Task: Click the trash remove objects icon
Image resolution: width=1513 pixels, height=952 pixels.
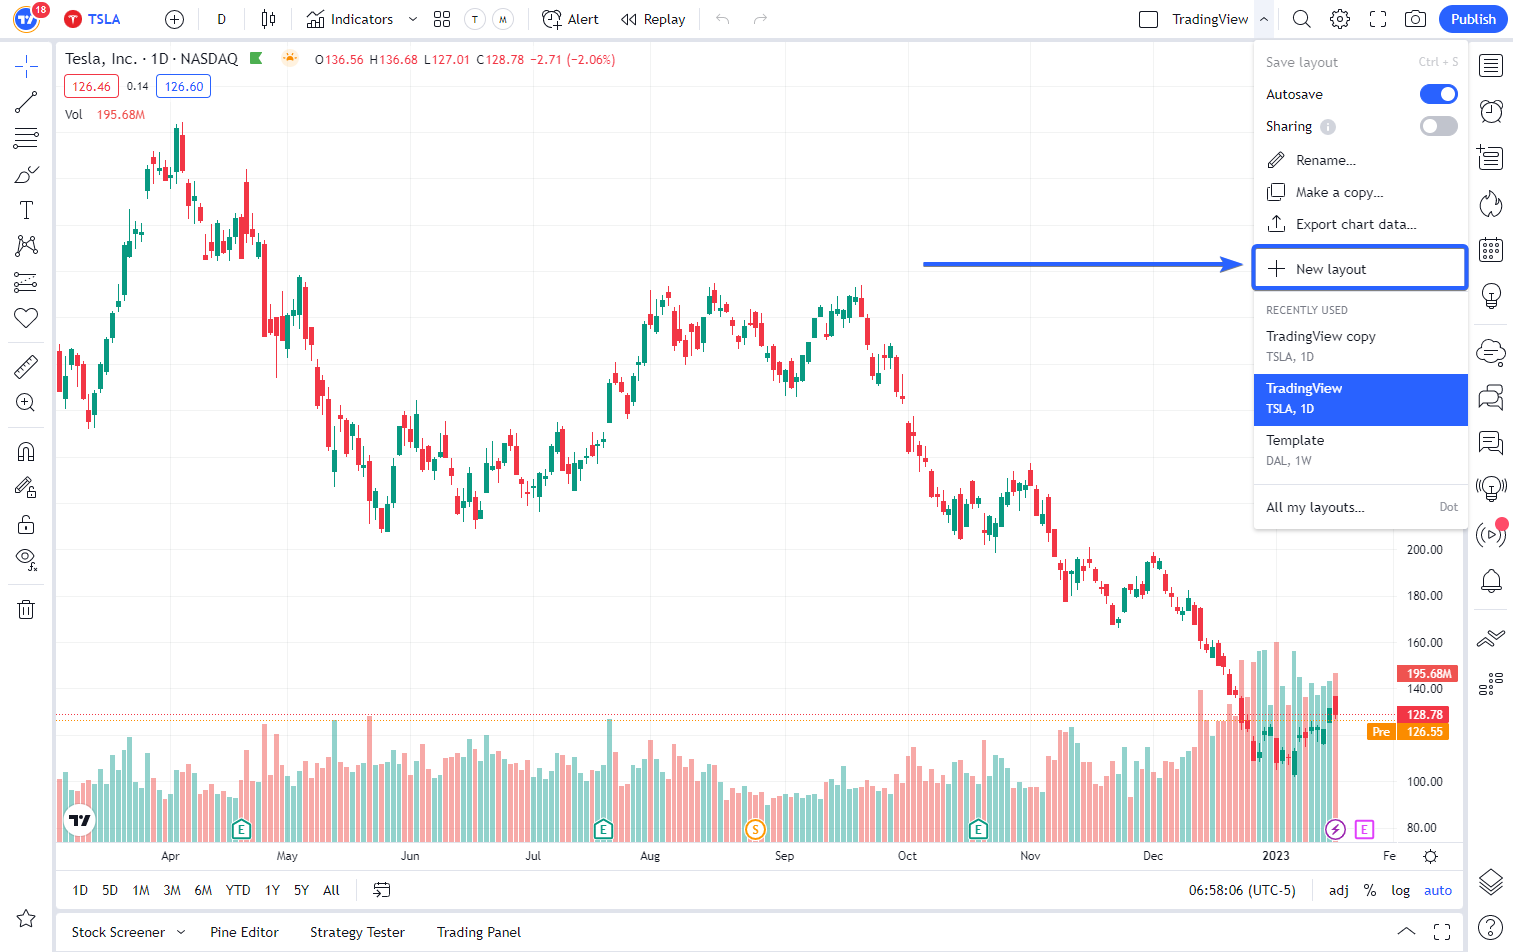Action: [x=26, y=609]
